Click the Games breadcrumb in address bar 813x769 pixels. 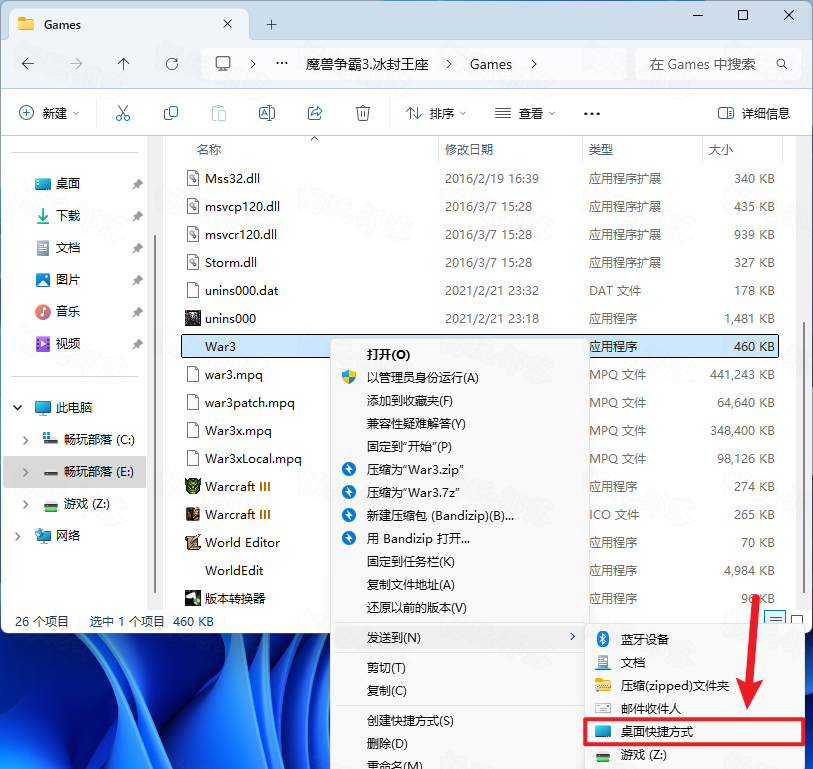coord(490,64)
